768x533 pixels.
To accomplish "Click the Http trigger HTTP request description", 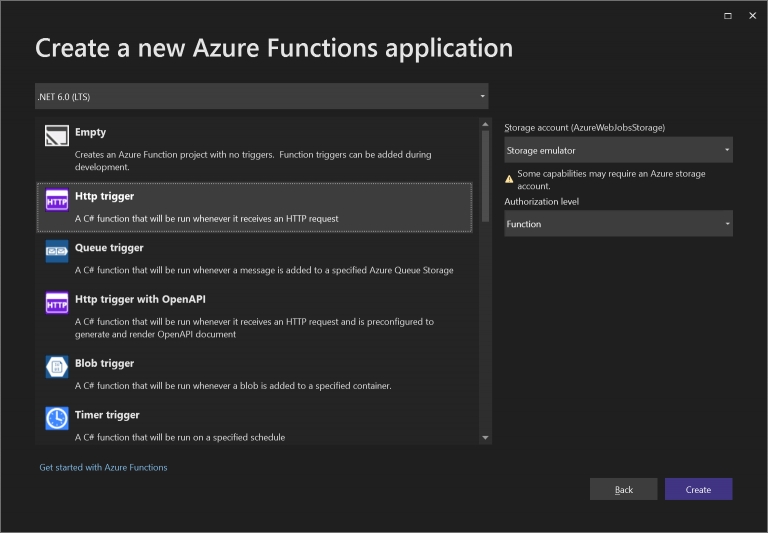I will coord(206,219).
